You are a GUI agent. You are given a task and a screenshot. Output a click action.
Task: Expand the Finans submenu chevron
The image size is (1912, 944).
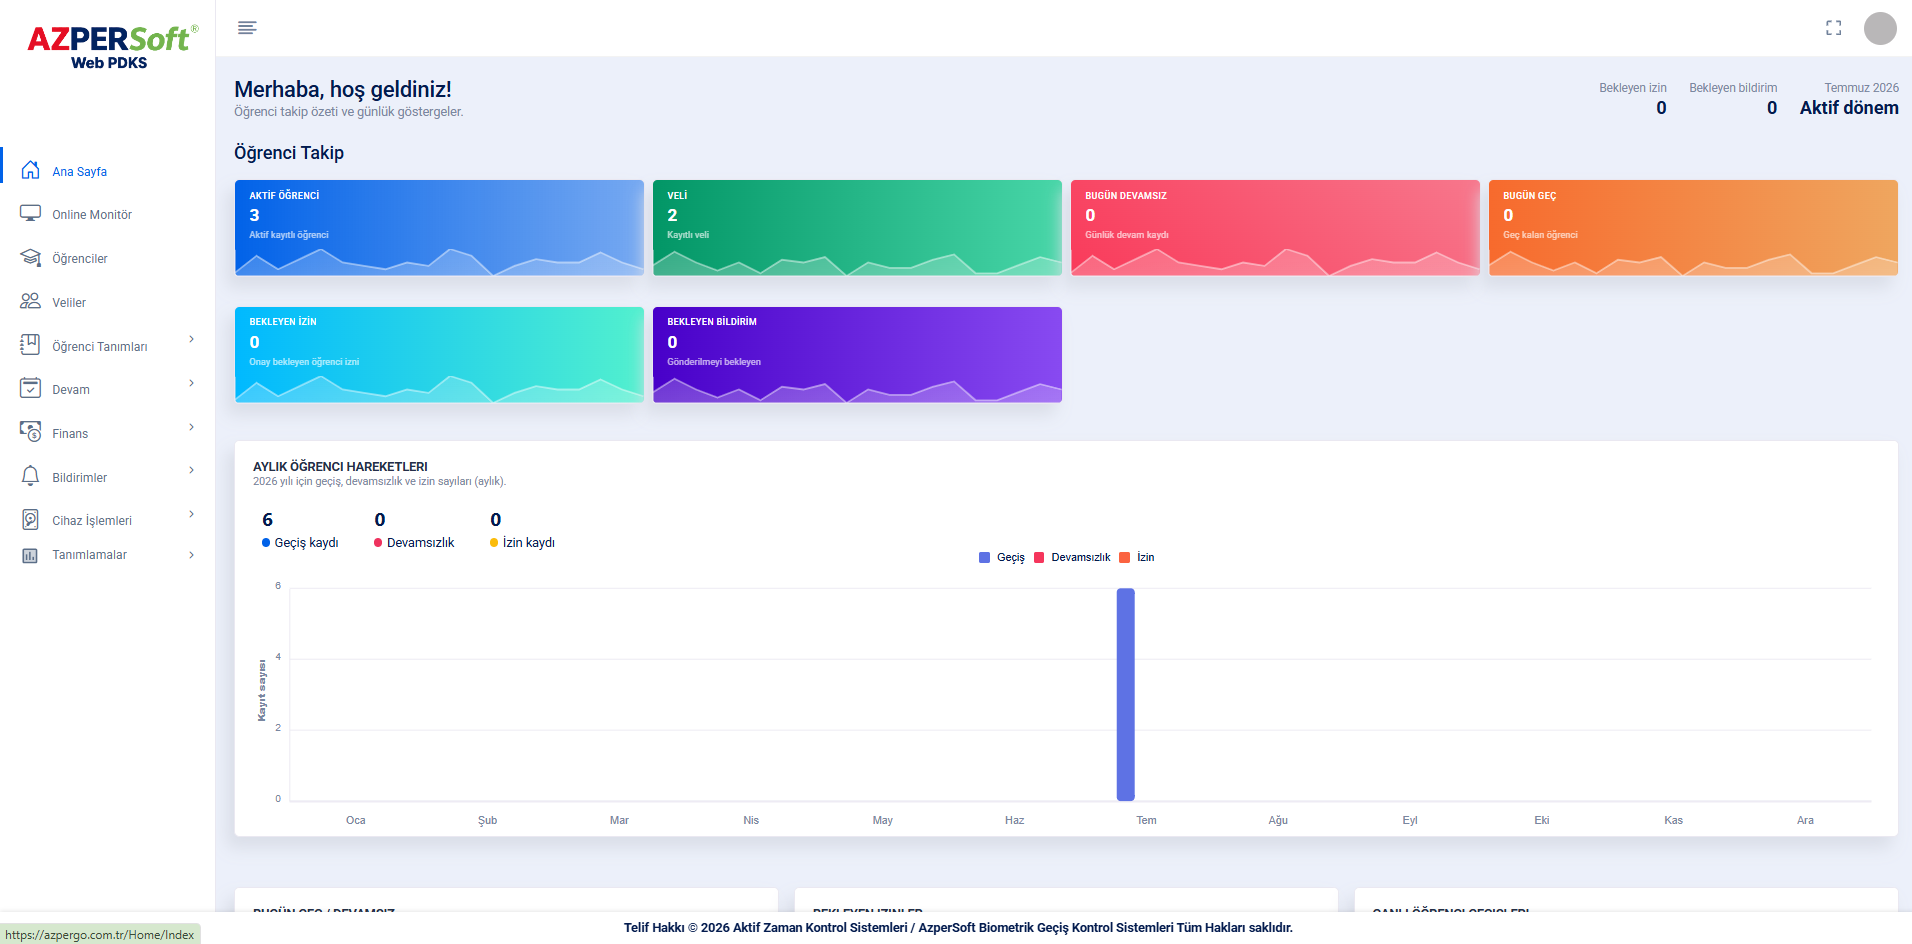[191, 428]
